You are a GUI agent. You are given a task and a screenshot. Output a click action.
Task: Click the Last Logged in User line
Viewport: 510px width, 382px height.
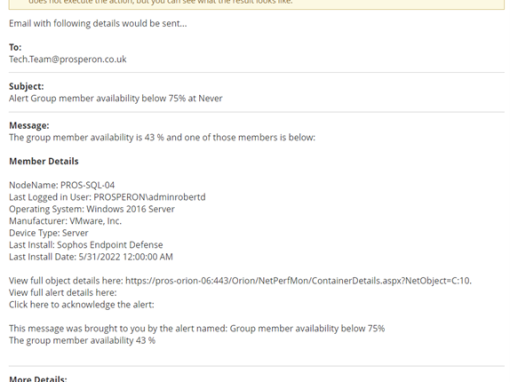[x=107, y=197]
